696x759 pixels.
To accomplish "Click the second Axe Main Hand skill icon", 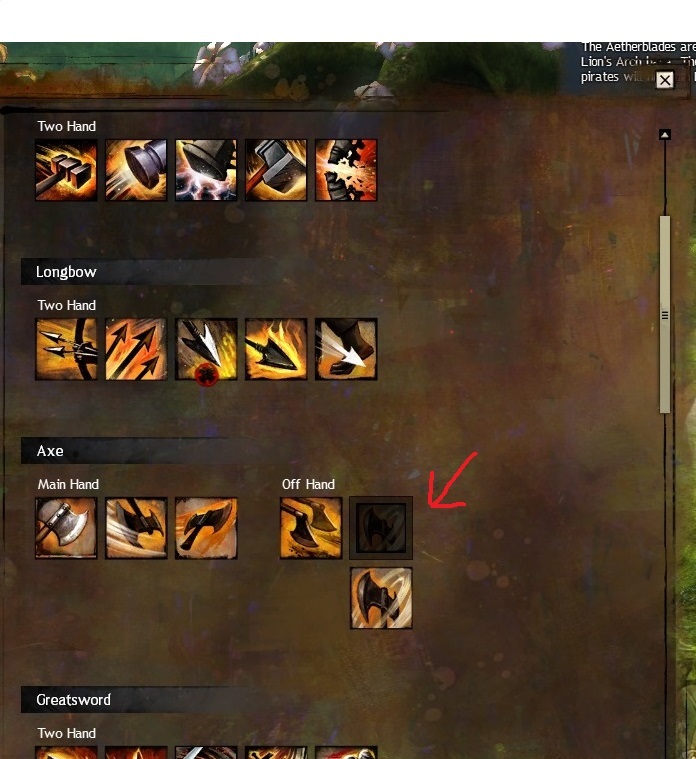I will (136, 528).
